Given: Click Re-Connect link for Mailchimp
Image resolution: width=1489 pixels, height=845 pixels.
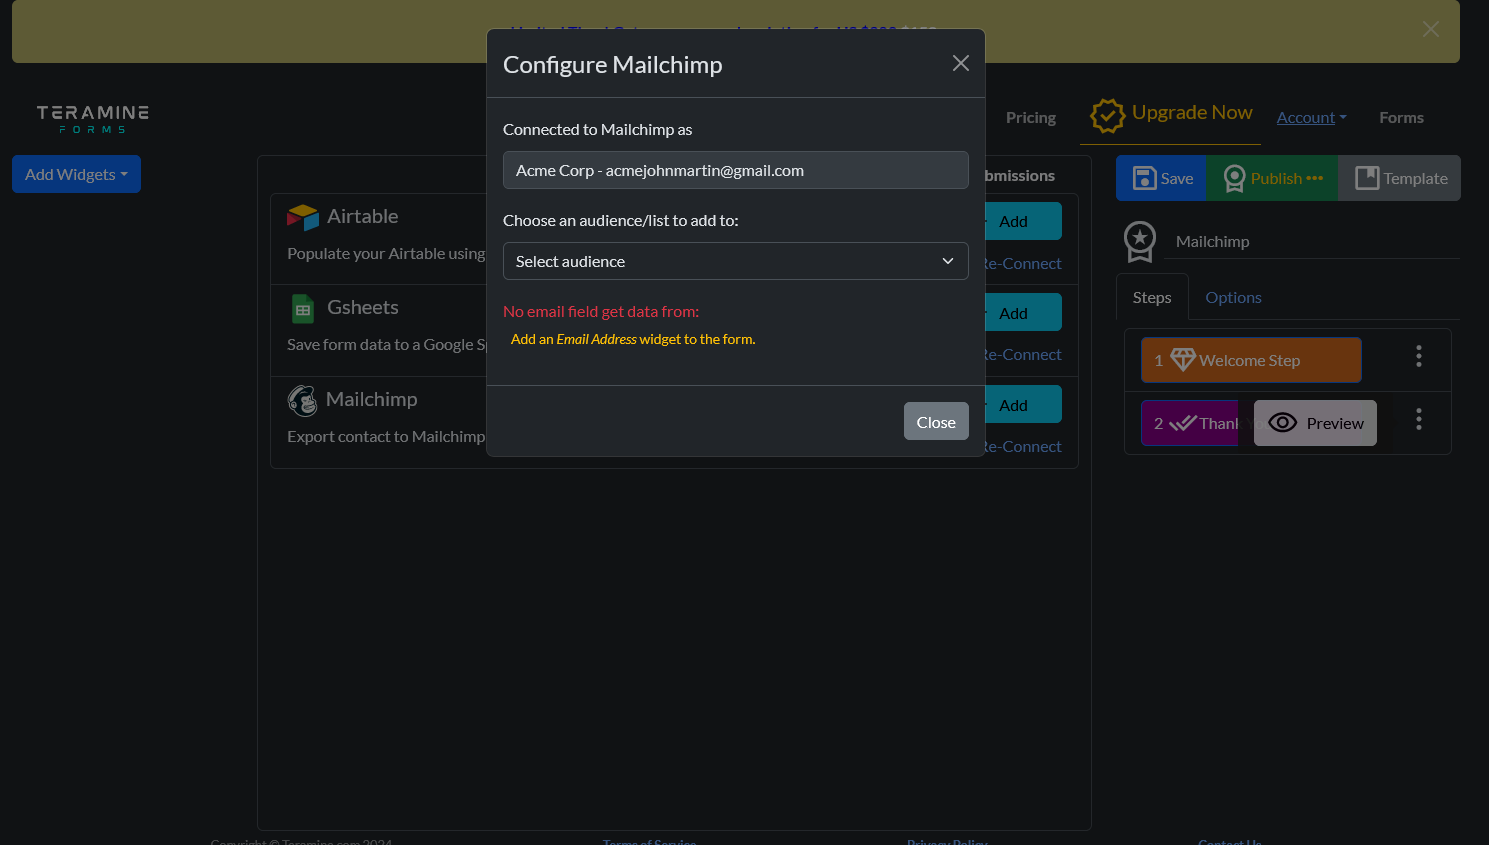Looking at the screenshot, I should coord(1023,446).
